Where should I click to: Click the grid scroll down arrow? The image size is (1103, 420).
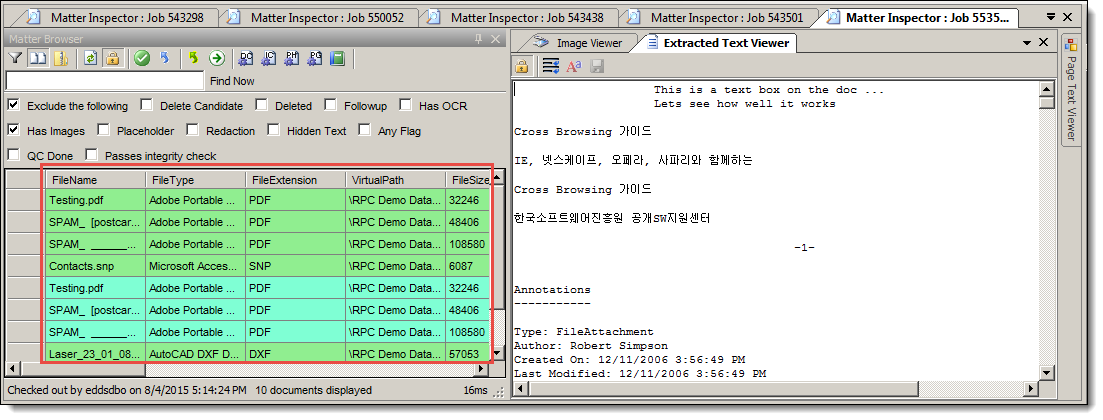click(498, 354)
